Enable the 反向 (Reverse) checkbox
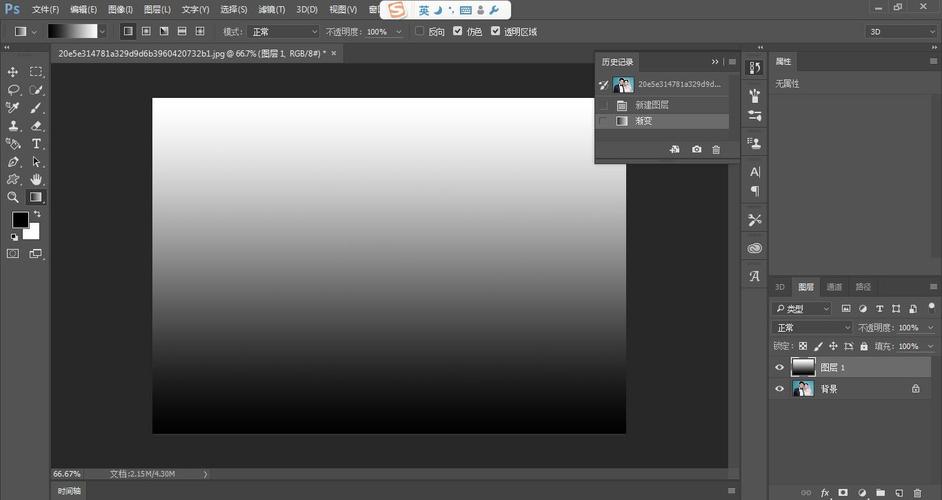The image size is (942, 500). [x=420, y=32]
